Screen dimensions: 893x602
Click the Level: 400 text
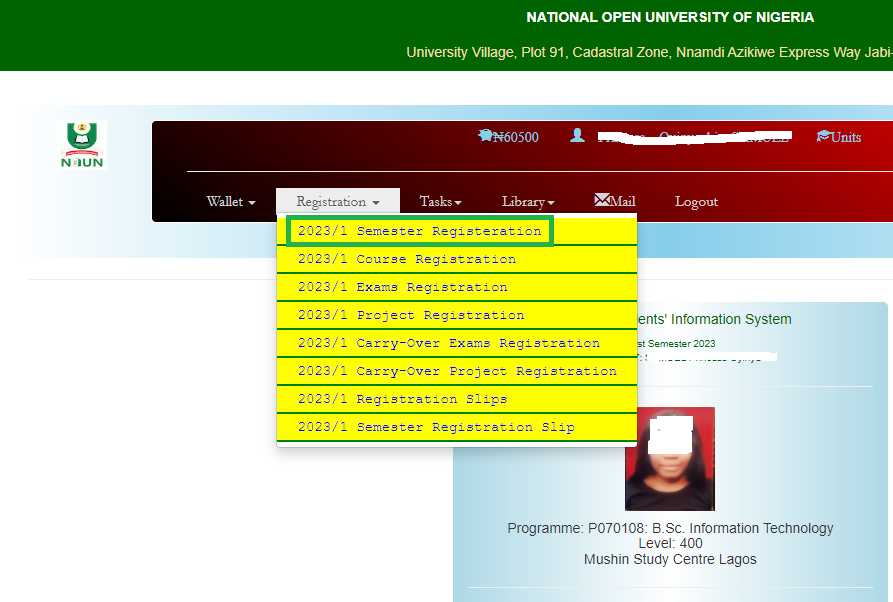tap(670, 543)
